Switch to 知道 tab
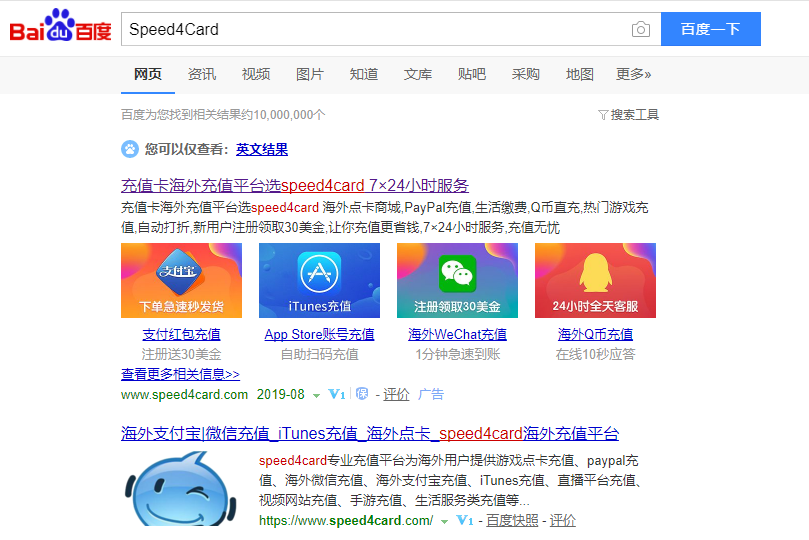This screenshot has height=540, width=809. pos(364,74)
